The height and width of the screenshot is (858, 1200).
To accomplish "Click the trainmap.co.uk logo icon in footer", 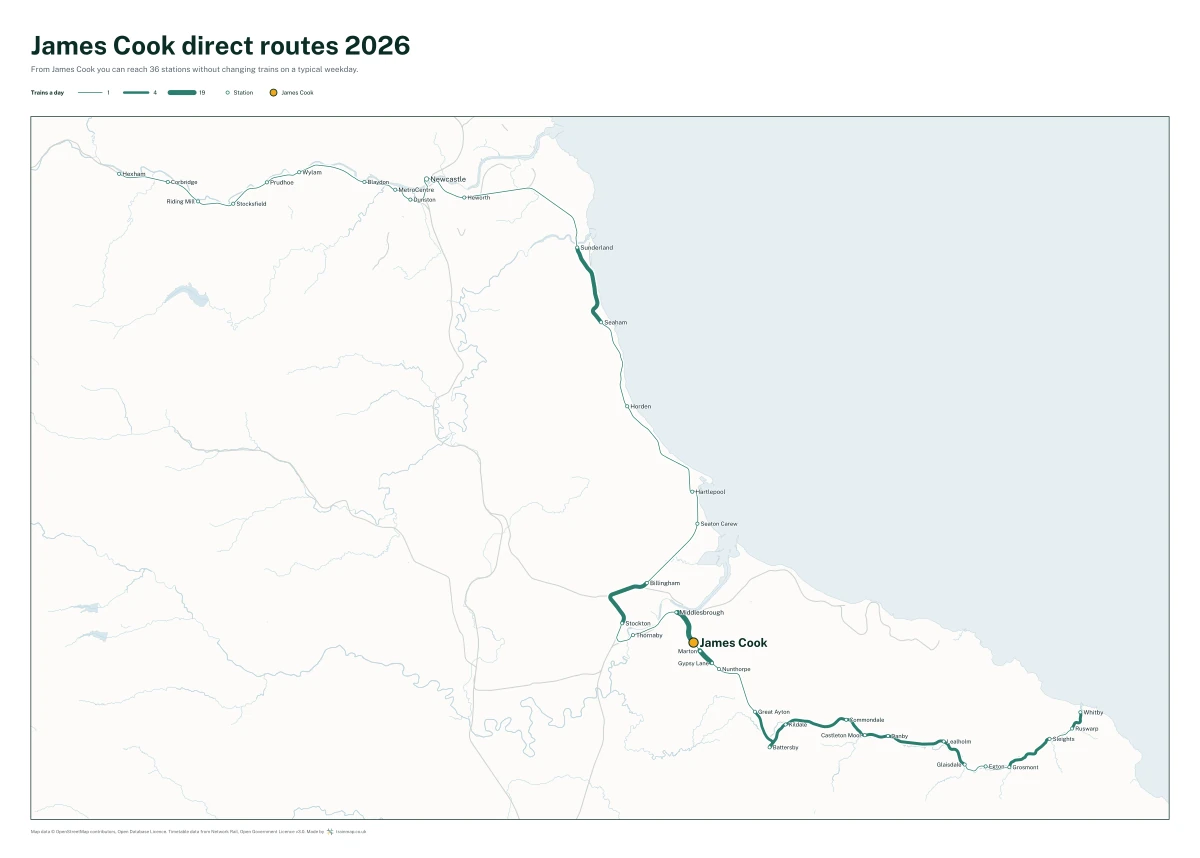I will [x=330, y=831].
